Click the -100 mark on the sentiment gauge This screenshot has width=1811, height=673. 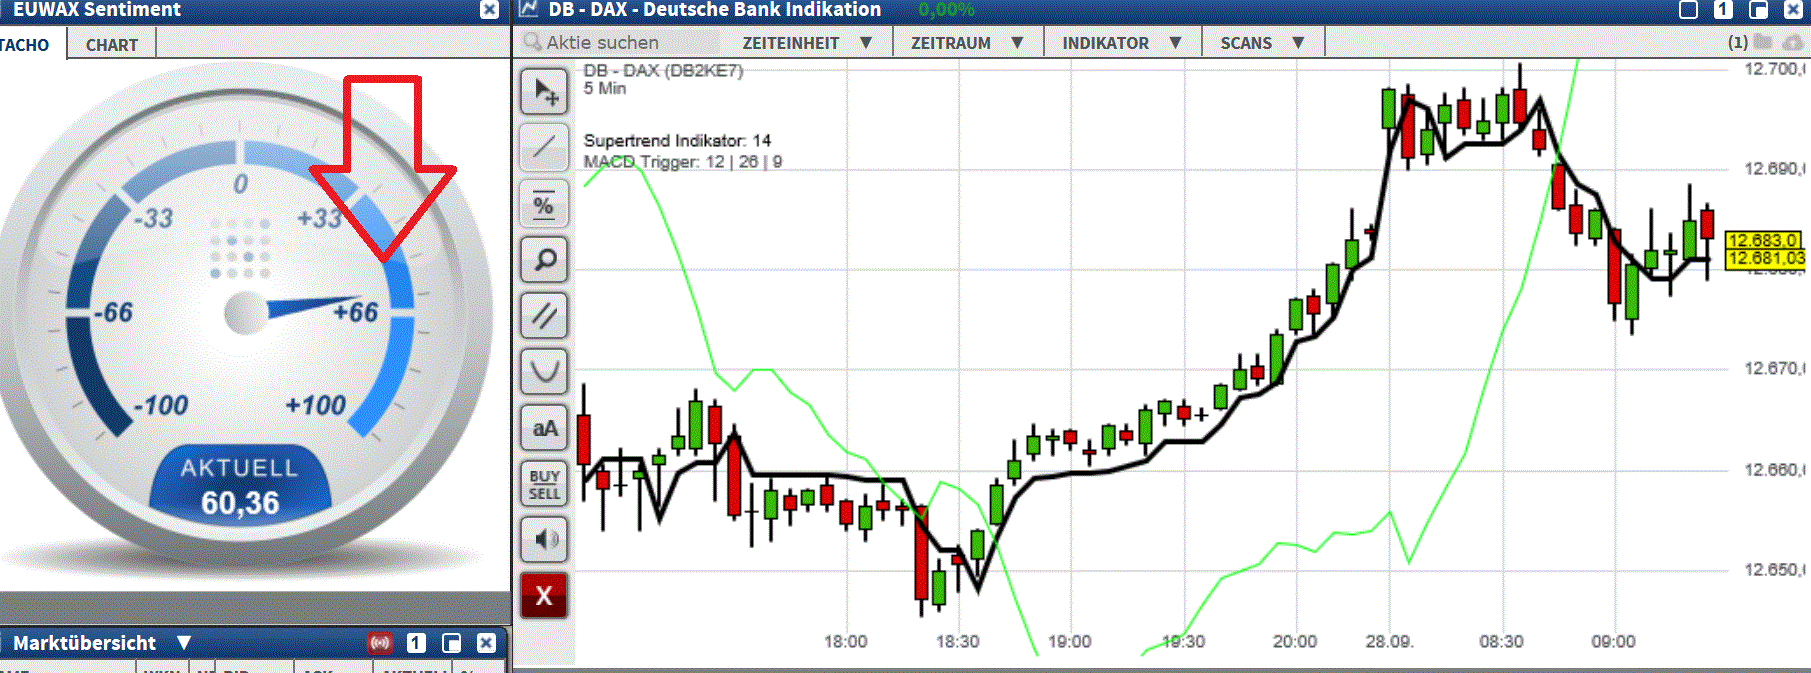click(x=160, y=405)
